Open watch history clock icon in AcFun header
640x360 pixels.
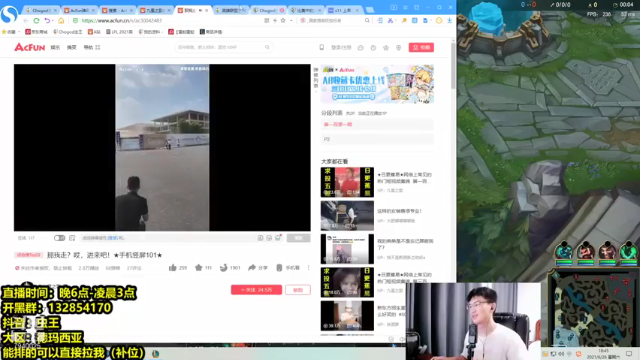point(373,48)
